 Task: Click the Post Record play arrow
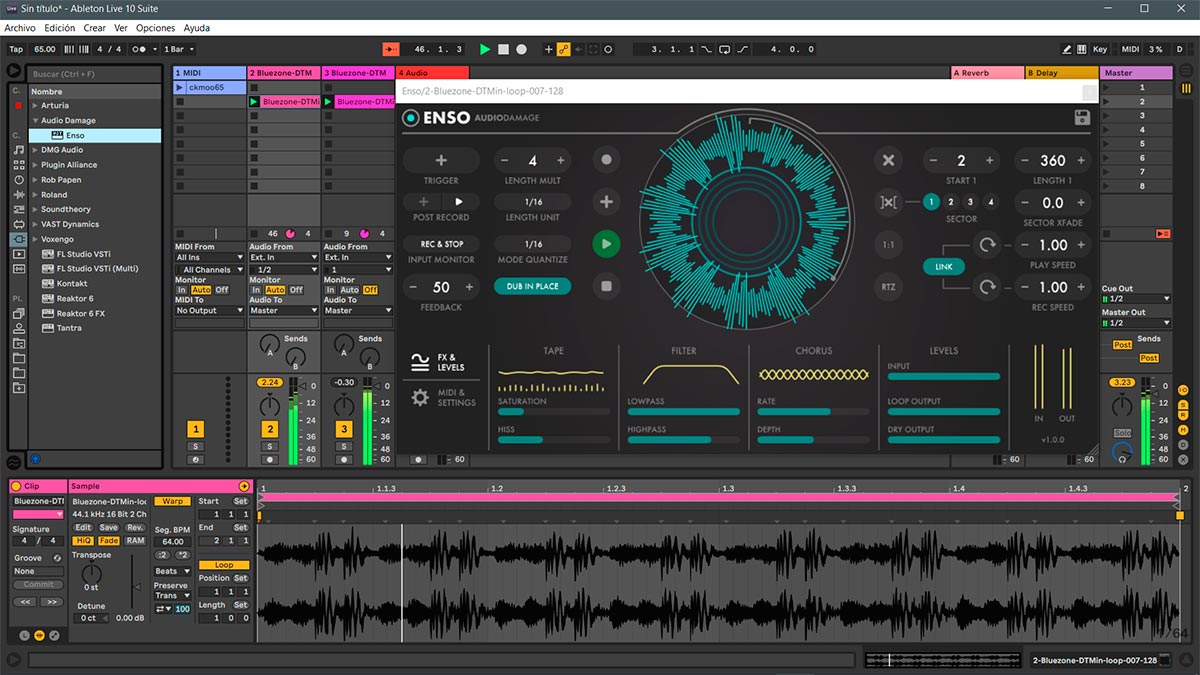(x=459, y=202)
